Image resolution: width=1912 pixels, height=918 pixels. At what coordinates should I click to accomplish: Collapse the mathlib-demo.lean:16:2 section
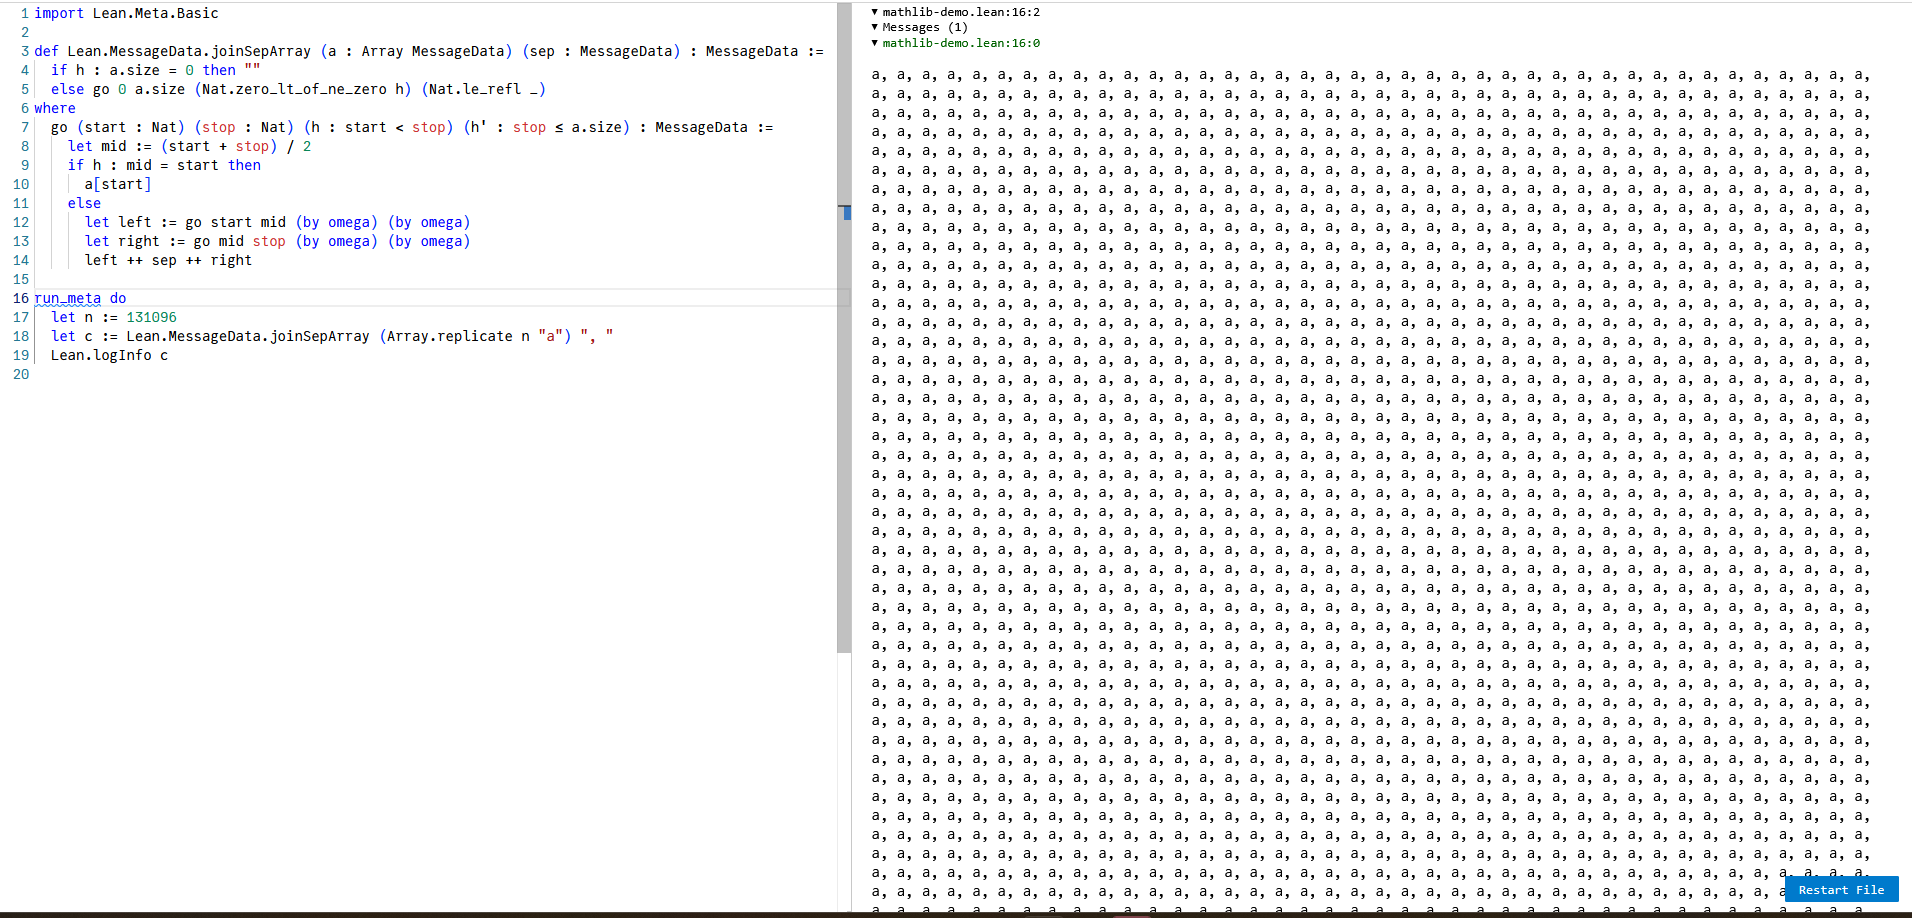coord(875,12)
